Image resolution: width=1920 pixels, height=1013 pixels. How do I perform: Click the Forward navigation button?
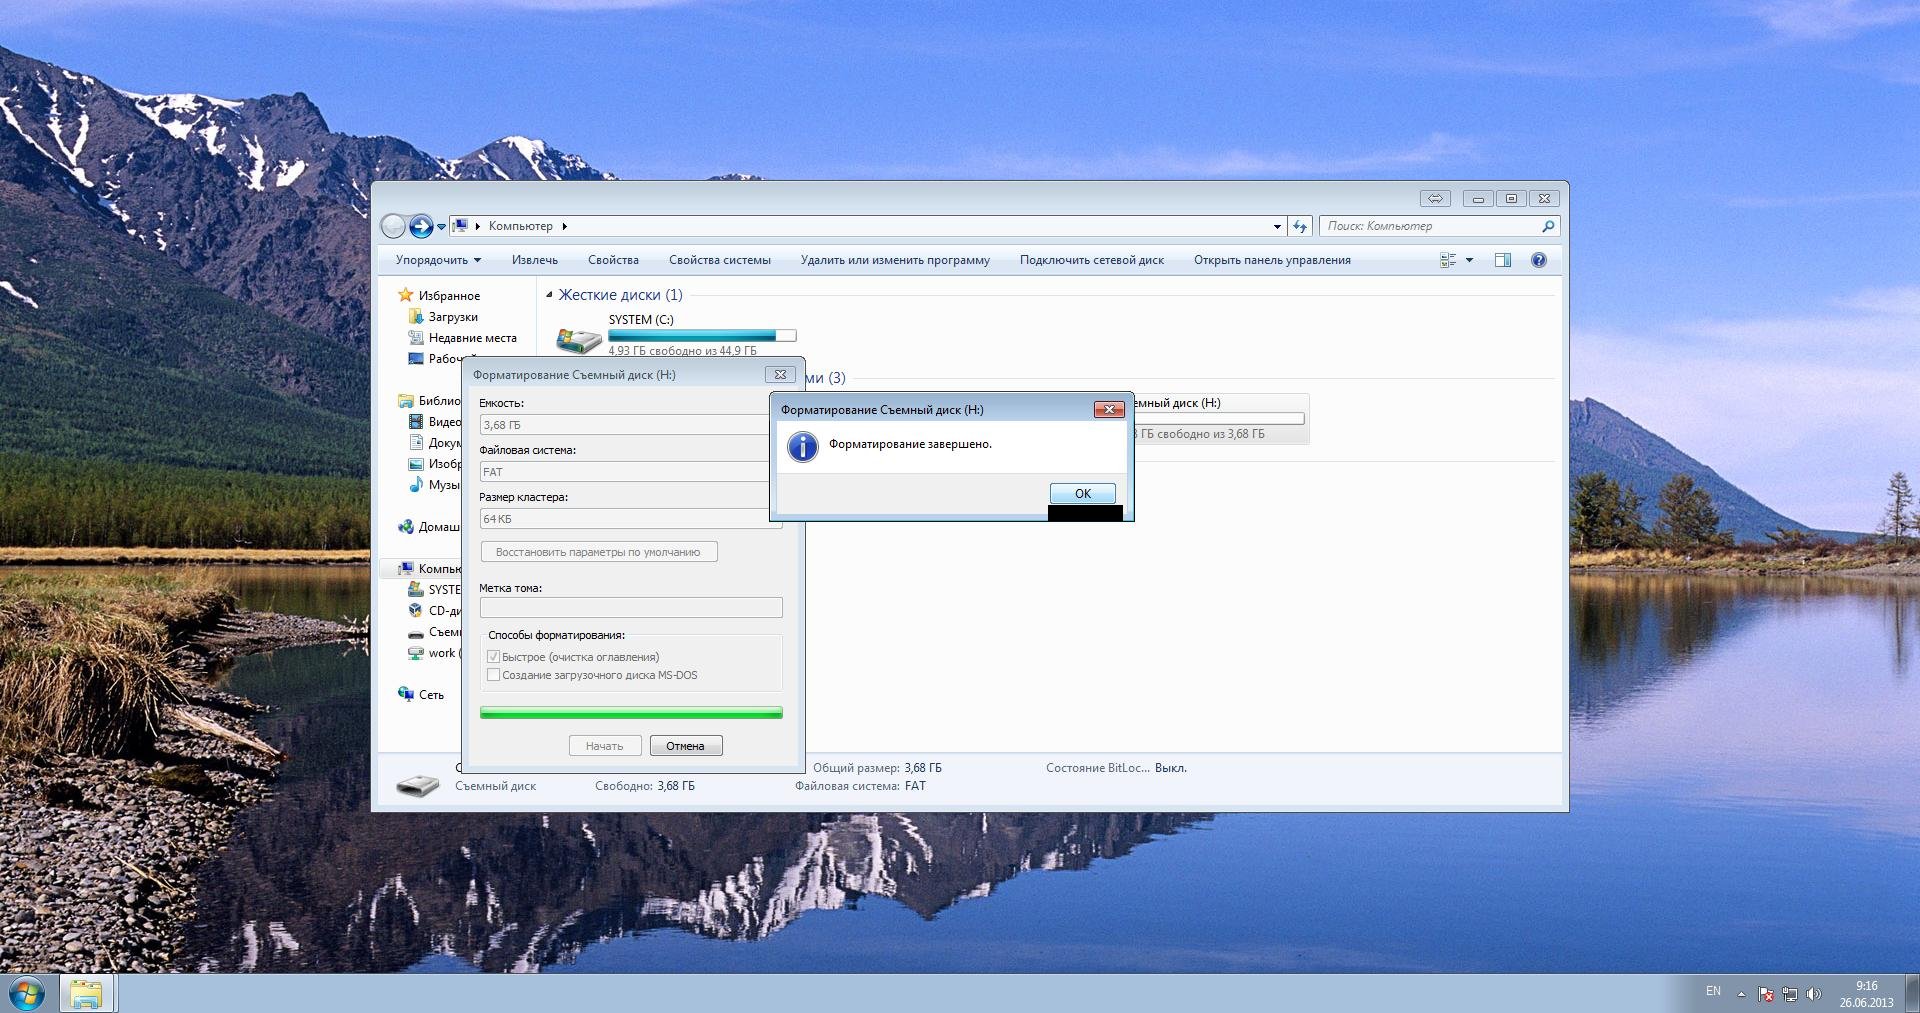(x=421, y=227)
